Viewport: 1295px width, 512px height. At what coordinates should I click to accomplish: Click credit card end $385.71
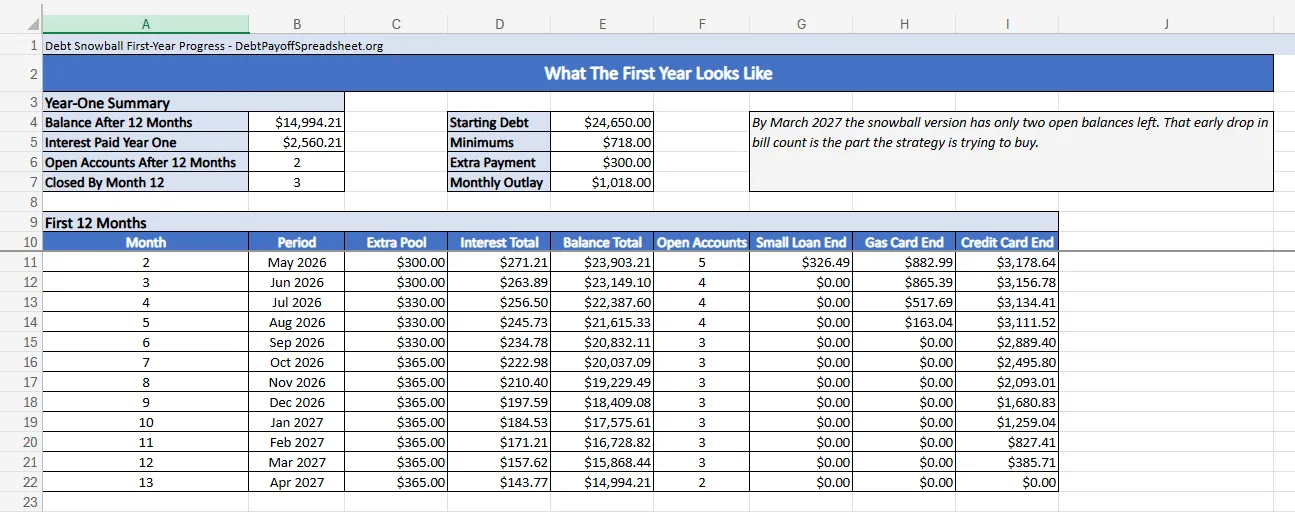tap(1007, 462)
